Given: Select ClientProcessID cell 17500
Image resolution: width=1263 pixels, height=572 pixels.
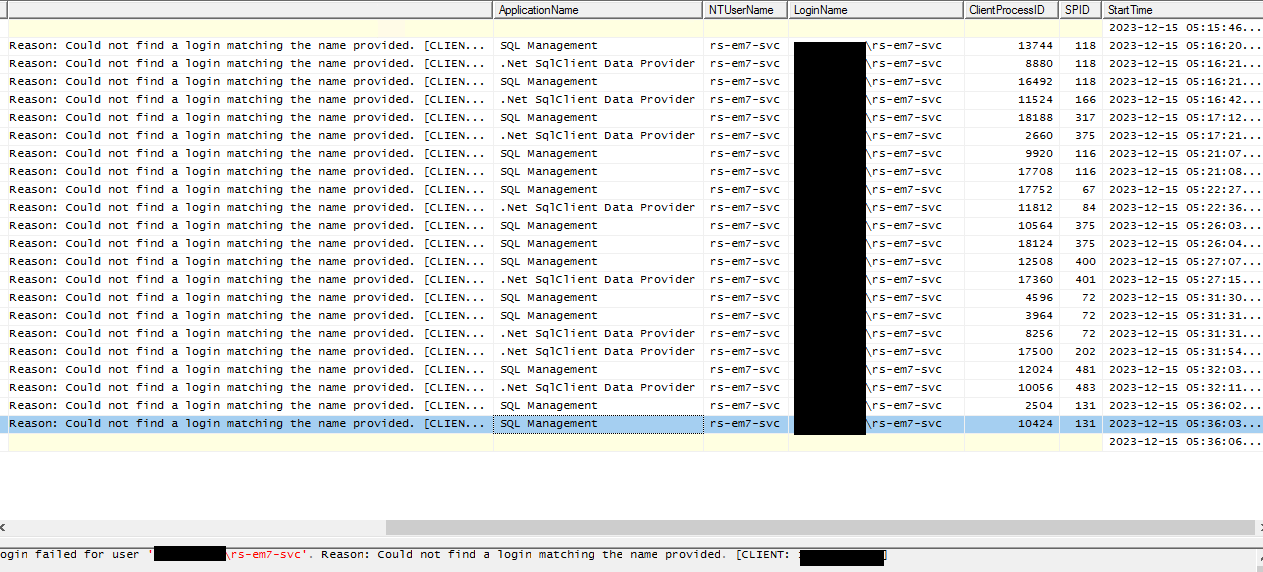Looking at the screenshot, I should 1012,351.
